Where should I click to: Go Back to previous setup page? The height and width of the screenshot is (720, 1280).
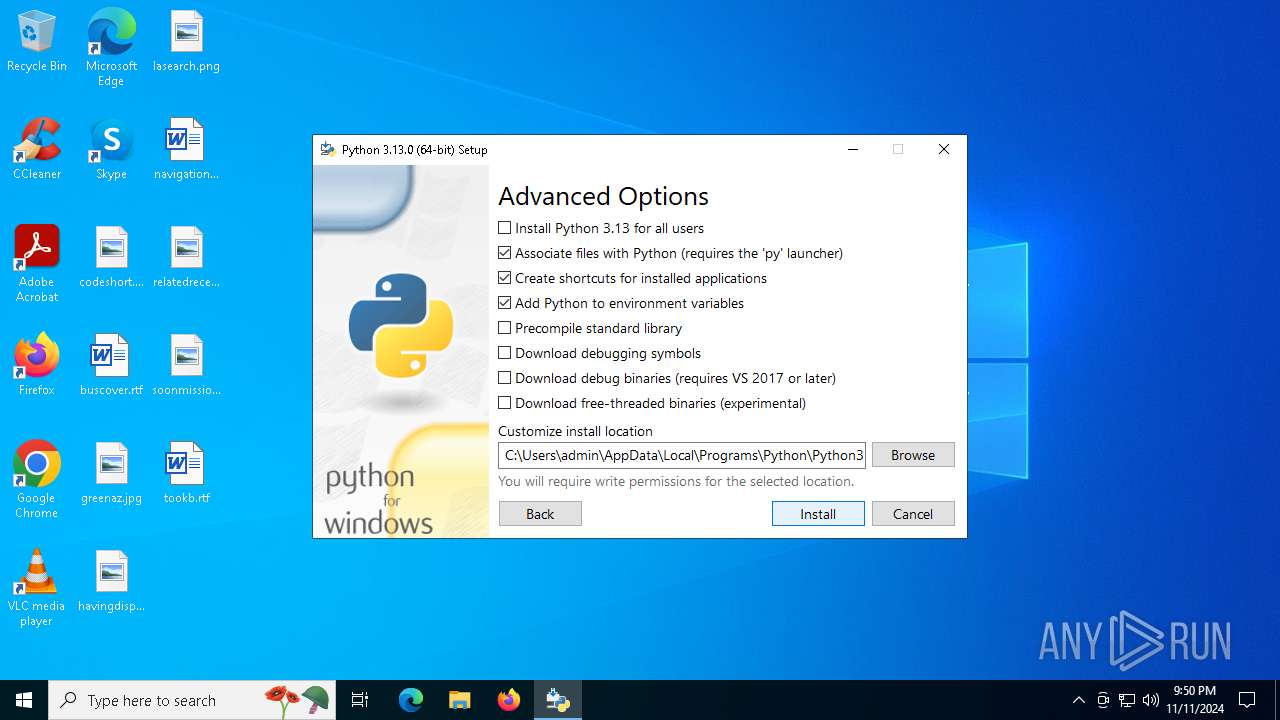point(540,513)
